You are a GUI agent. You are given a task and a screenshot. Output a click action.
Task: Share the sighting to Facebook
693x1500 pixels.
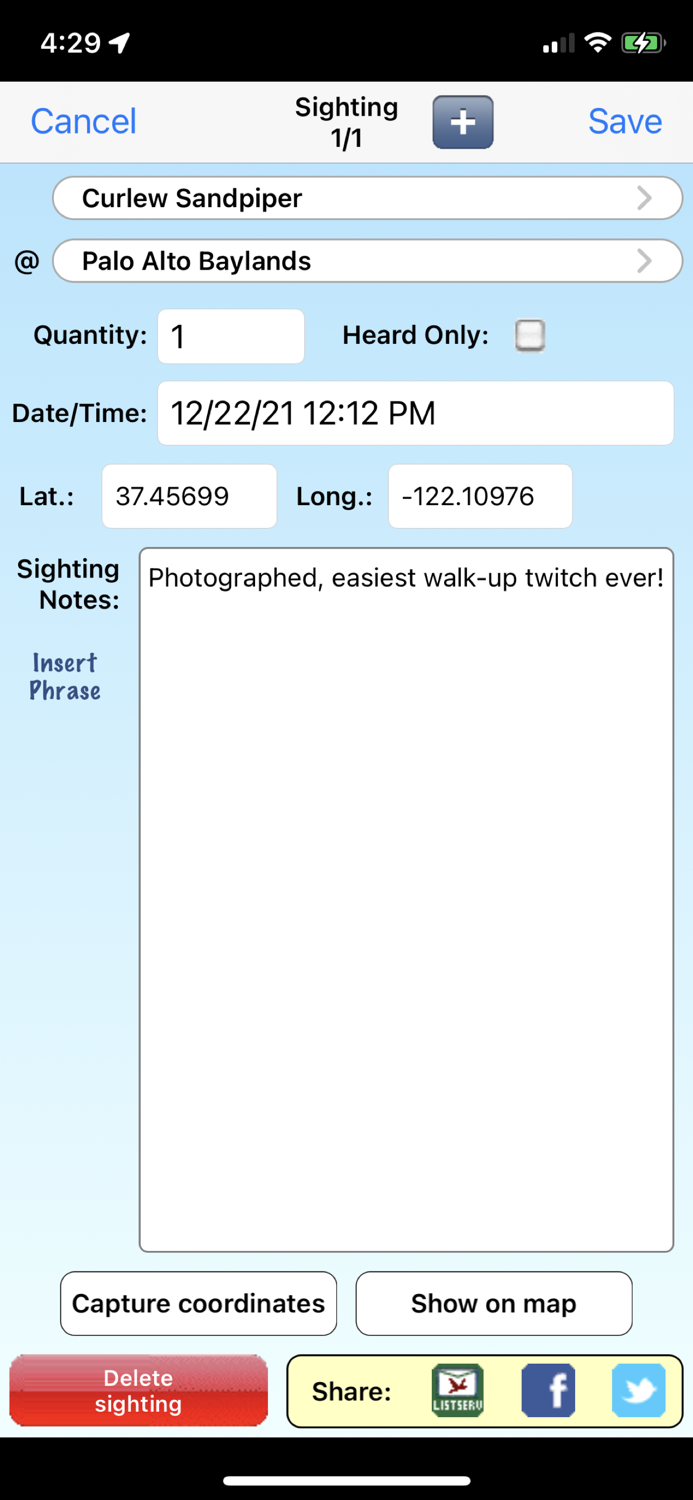pyautogui.click(x=548, y=1390)
